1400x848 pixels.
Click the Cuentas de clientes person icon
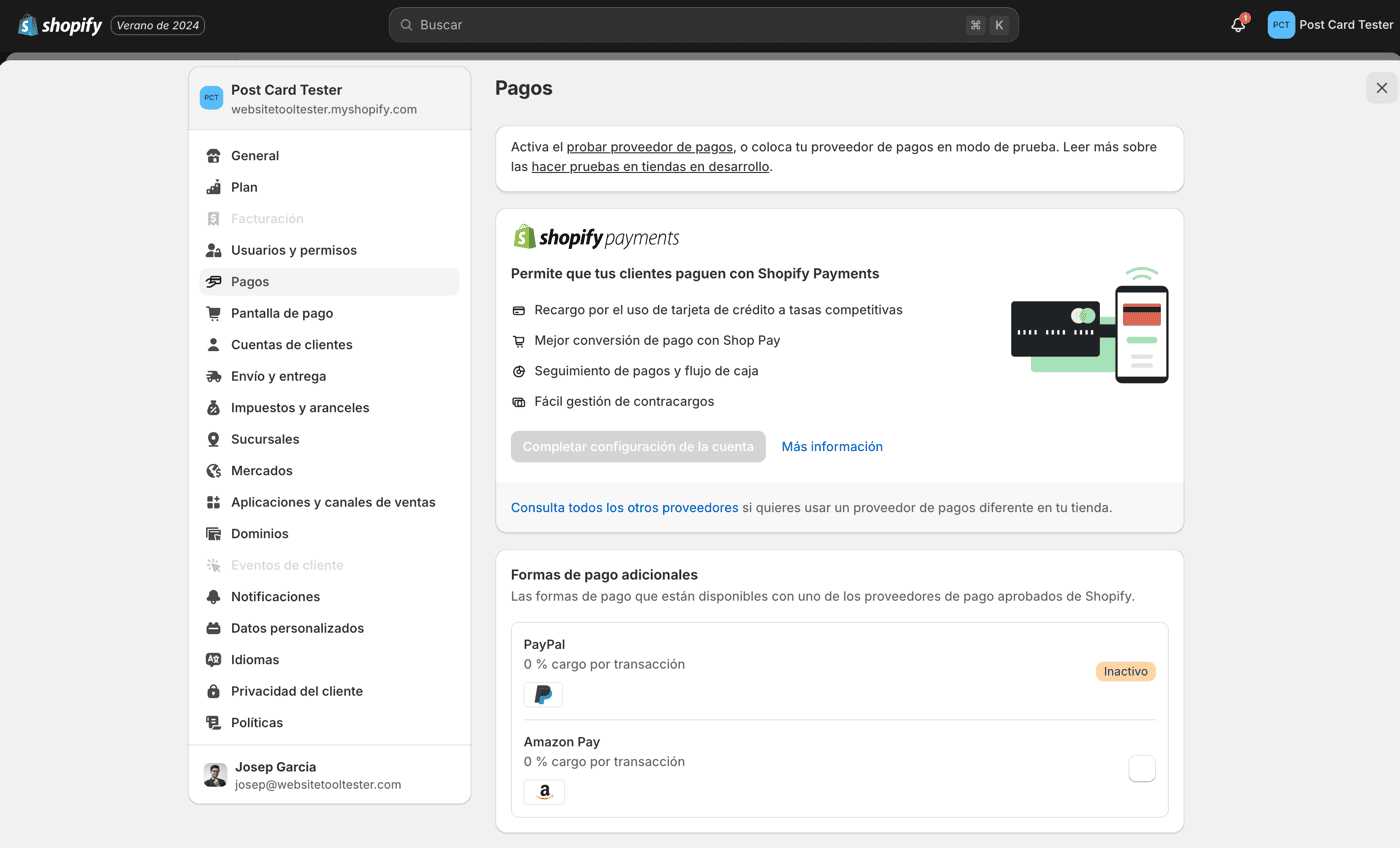click(213, 345)
